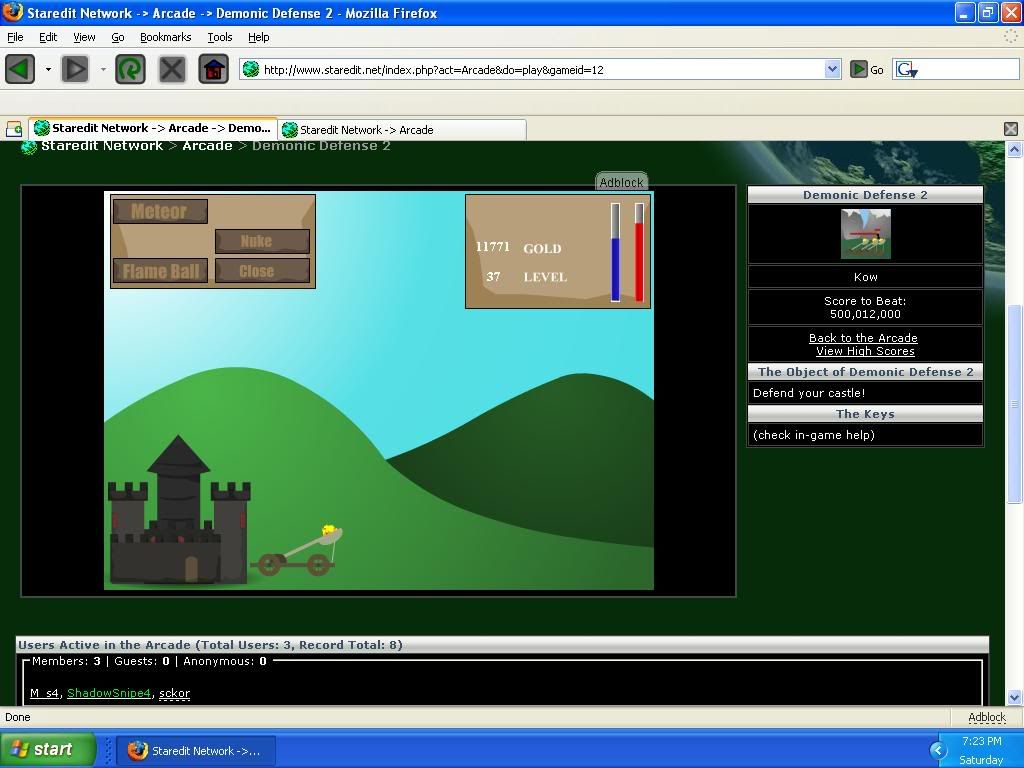Click the Adblock tab above the game

coord(622,182)
